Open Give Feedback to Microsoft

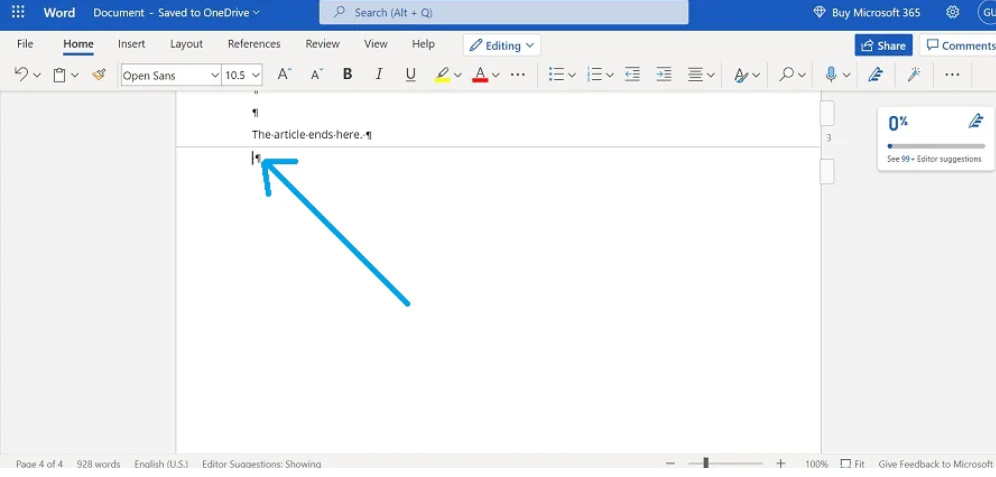tap(935, 464)
